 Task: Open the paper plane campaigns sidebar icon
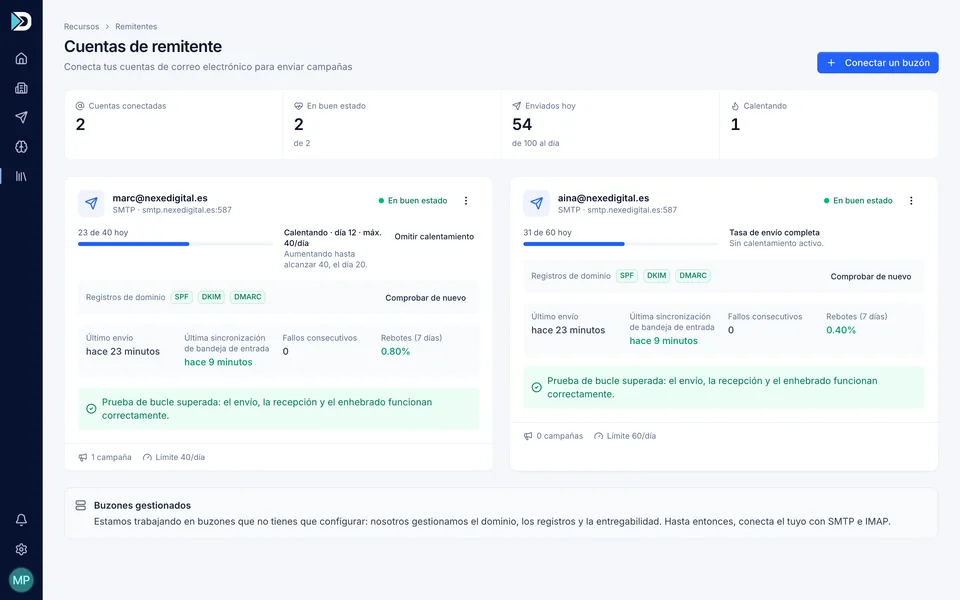coord(21,118)
